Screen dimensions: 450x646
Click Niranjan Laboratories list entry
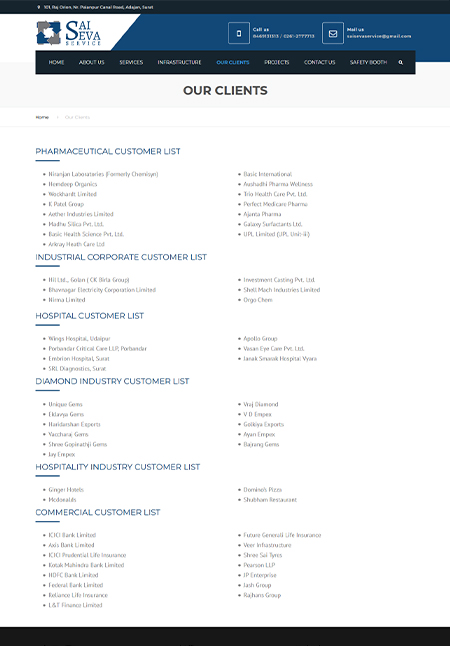103,174
